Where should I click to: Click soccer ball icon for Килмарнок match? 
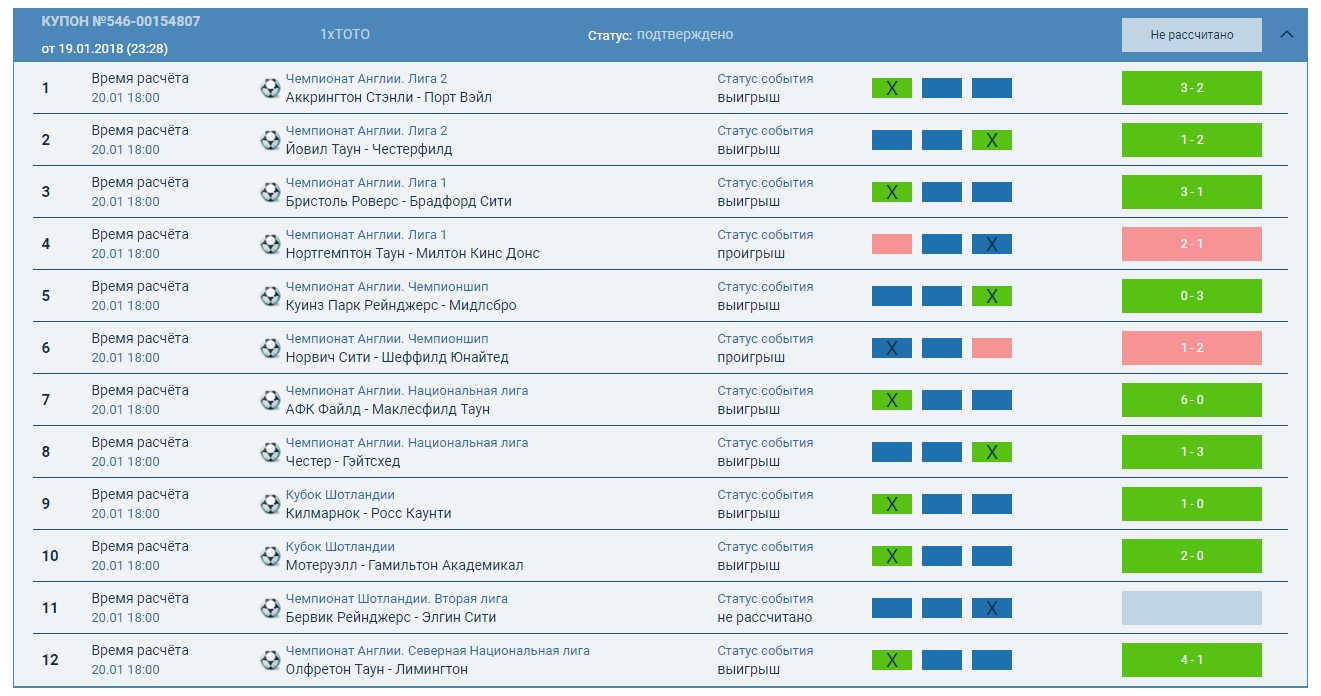[x=270, y=504]
